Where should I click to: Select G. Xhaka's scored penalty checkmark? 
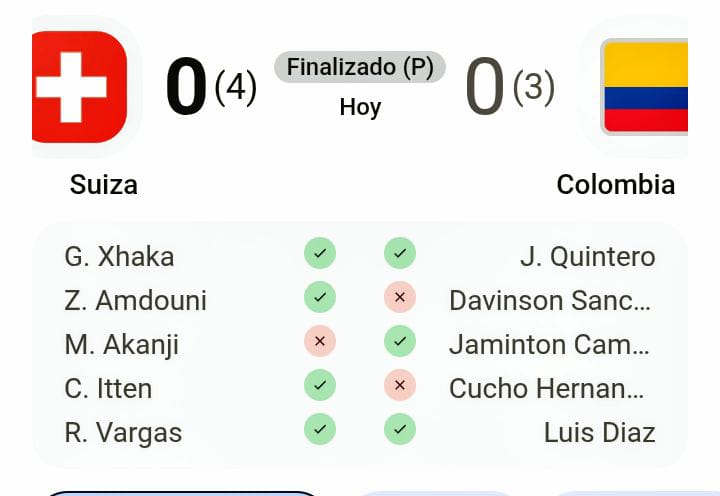[320, 253]
